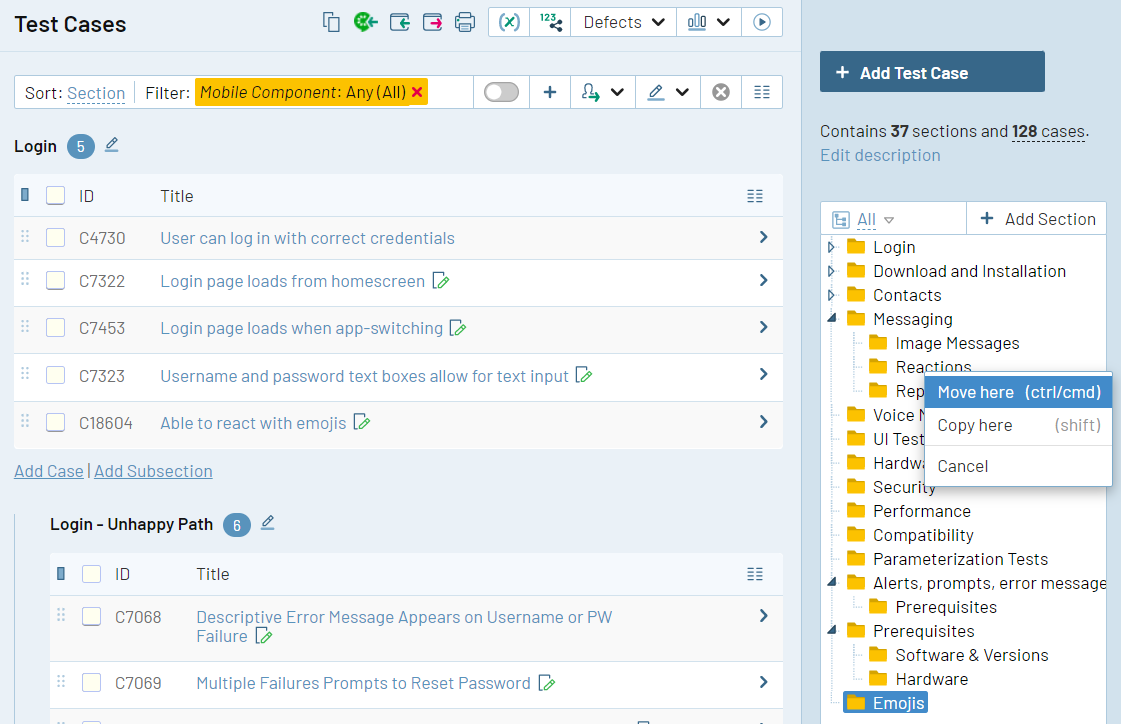
Task: Open columns icon in Login table header
Action: pyautogui.click(x=755, y=196)
